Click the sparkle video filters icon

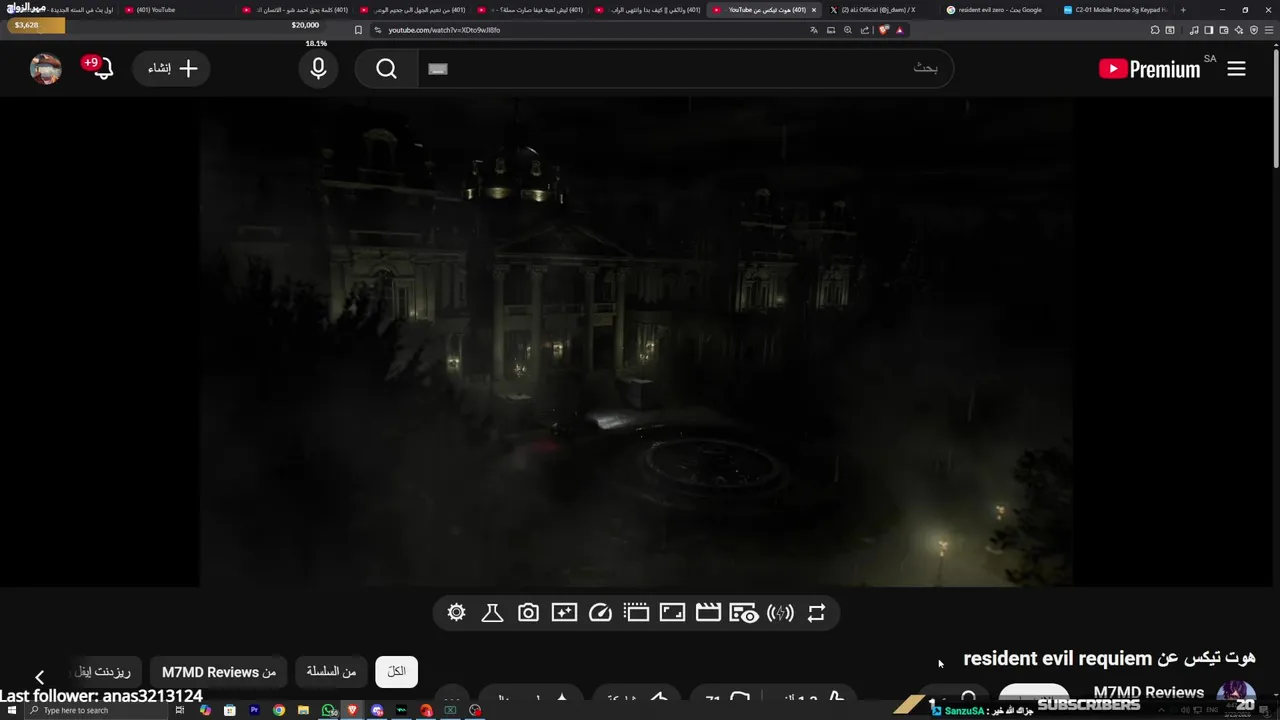pos(564,613)
